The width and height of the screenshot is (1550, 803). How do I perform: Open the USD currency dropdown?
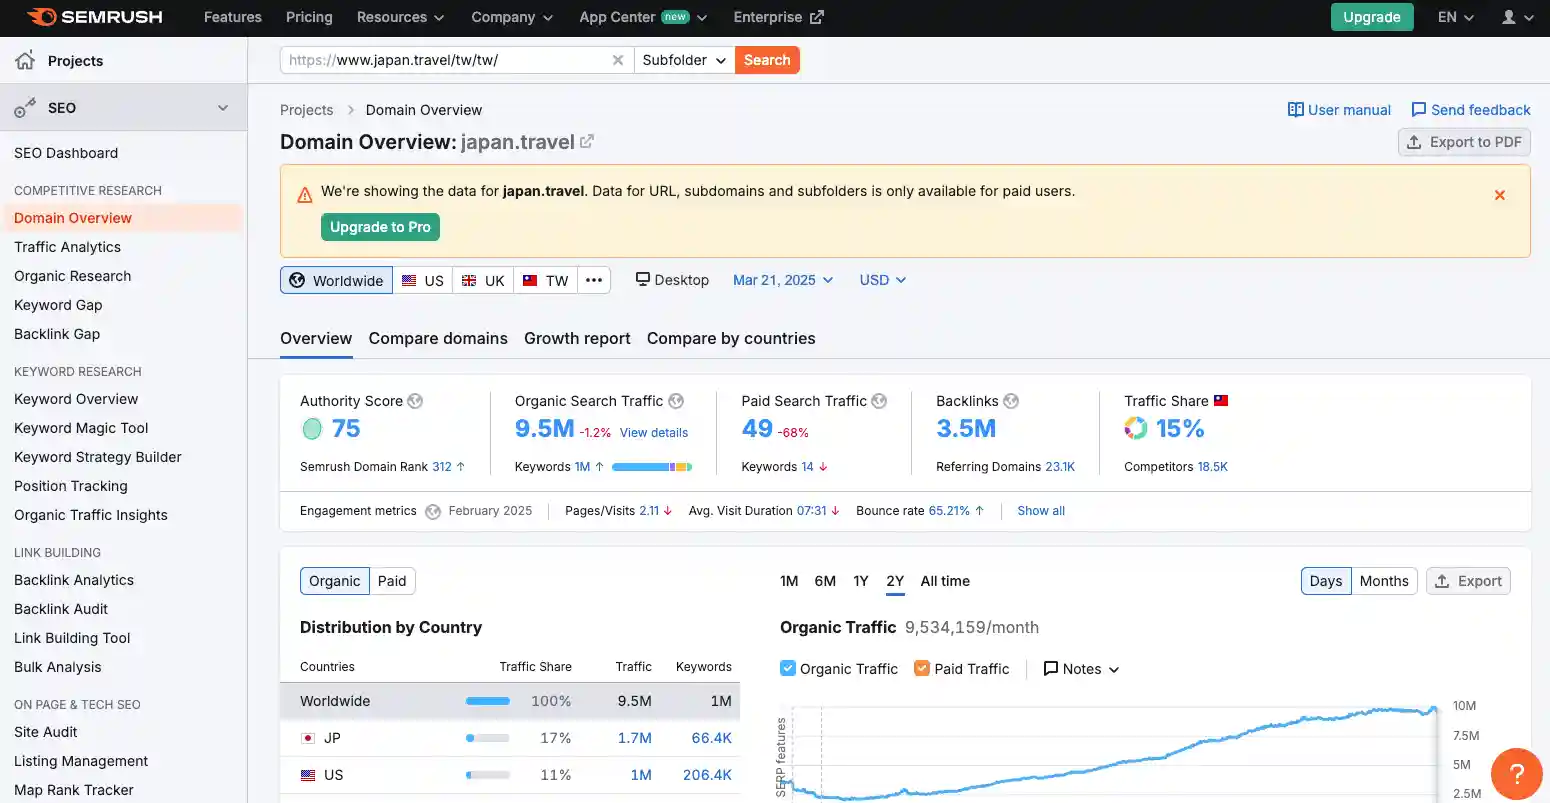pyautogui.click(x=882, y=280)
